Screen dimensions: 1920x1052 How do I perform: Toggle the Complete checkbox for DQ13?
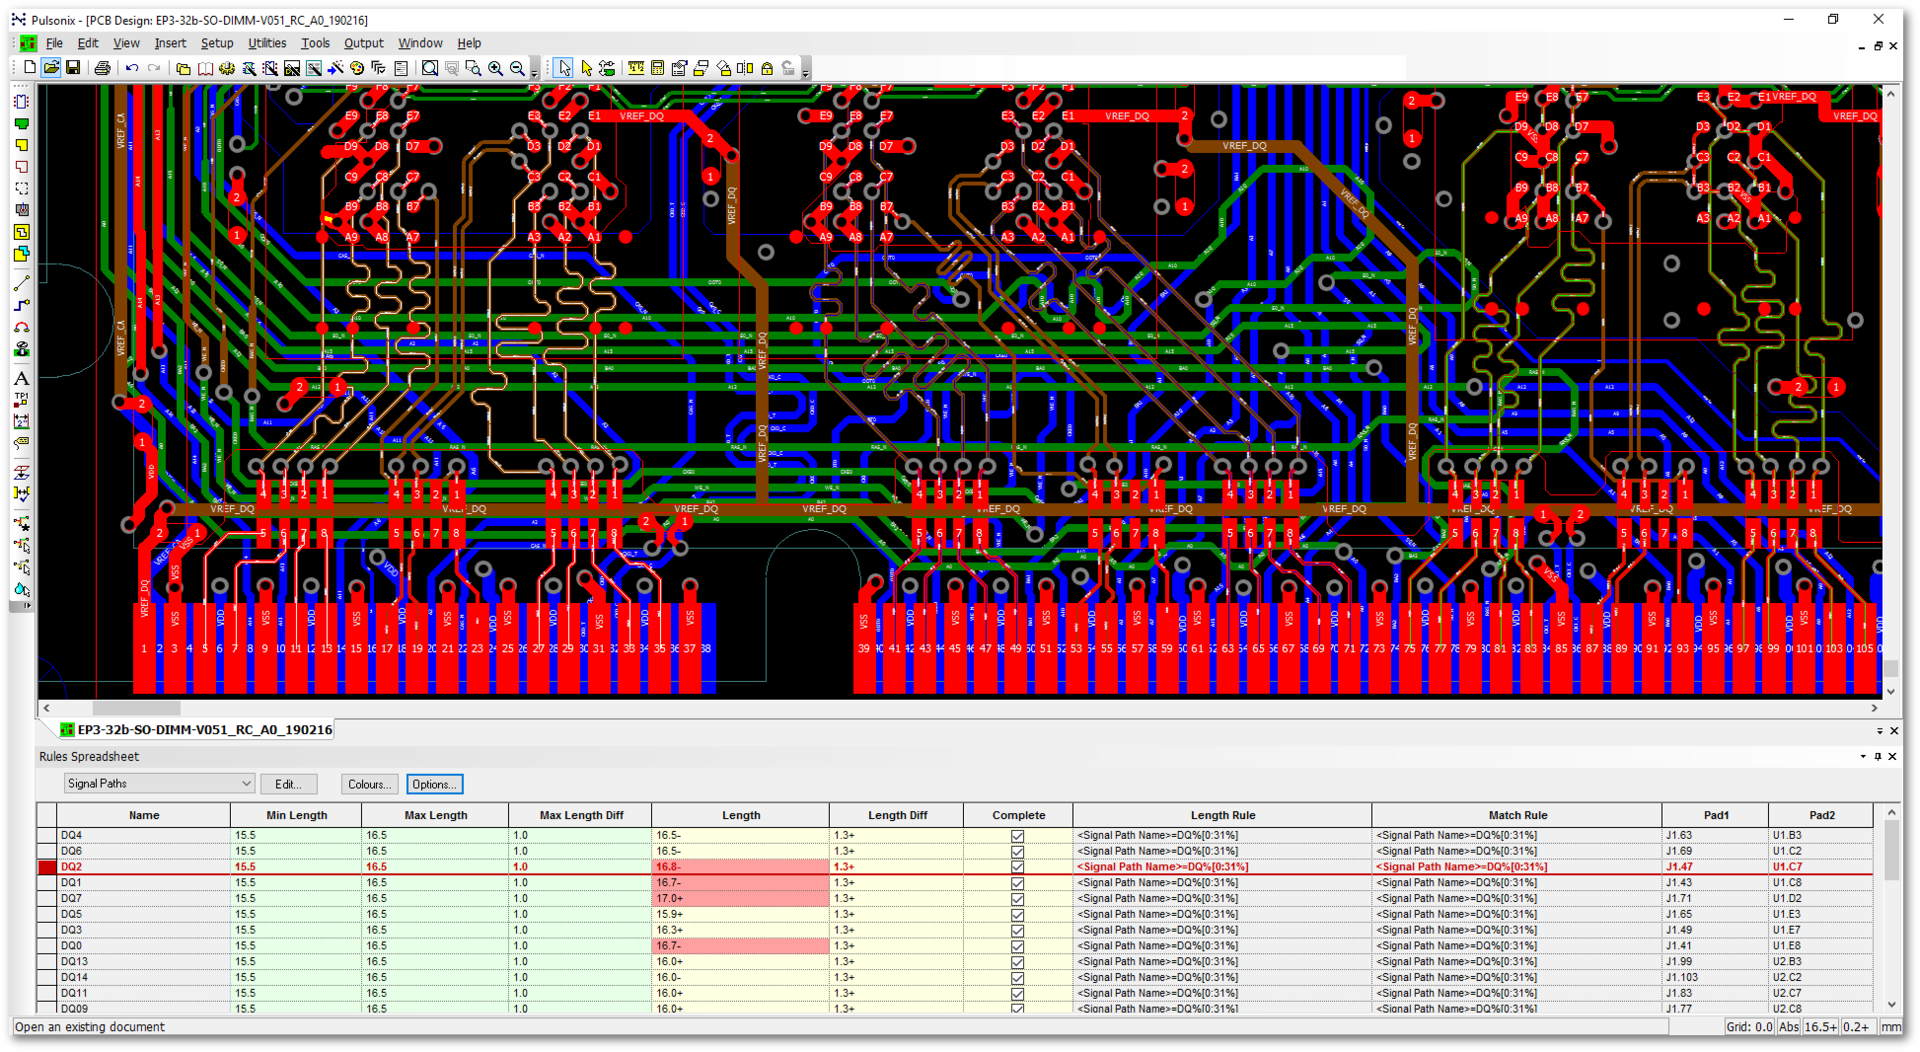pyautogui.click(x=1017, y=962)
